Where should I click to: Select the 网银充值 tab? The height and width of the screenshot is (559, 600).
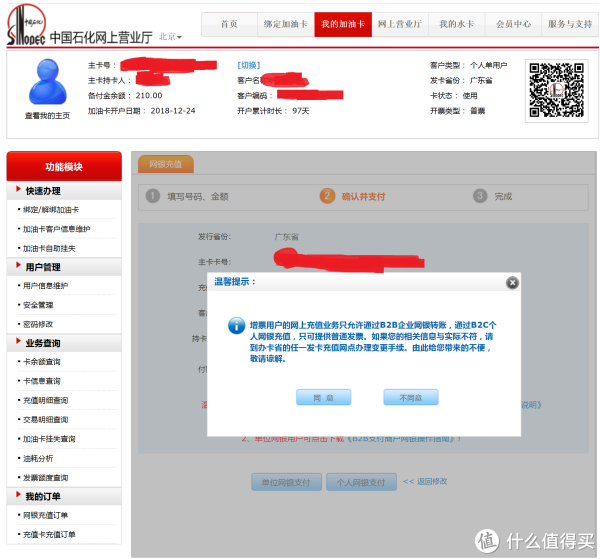(x=166, y=164)
